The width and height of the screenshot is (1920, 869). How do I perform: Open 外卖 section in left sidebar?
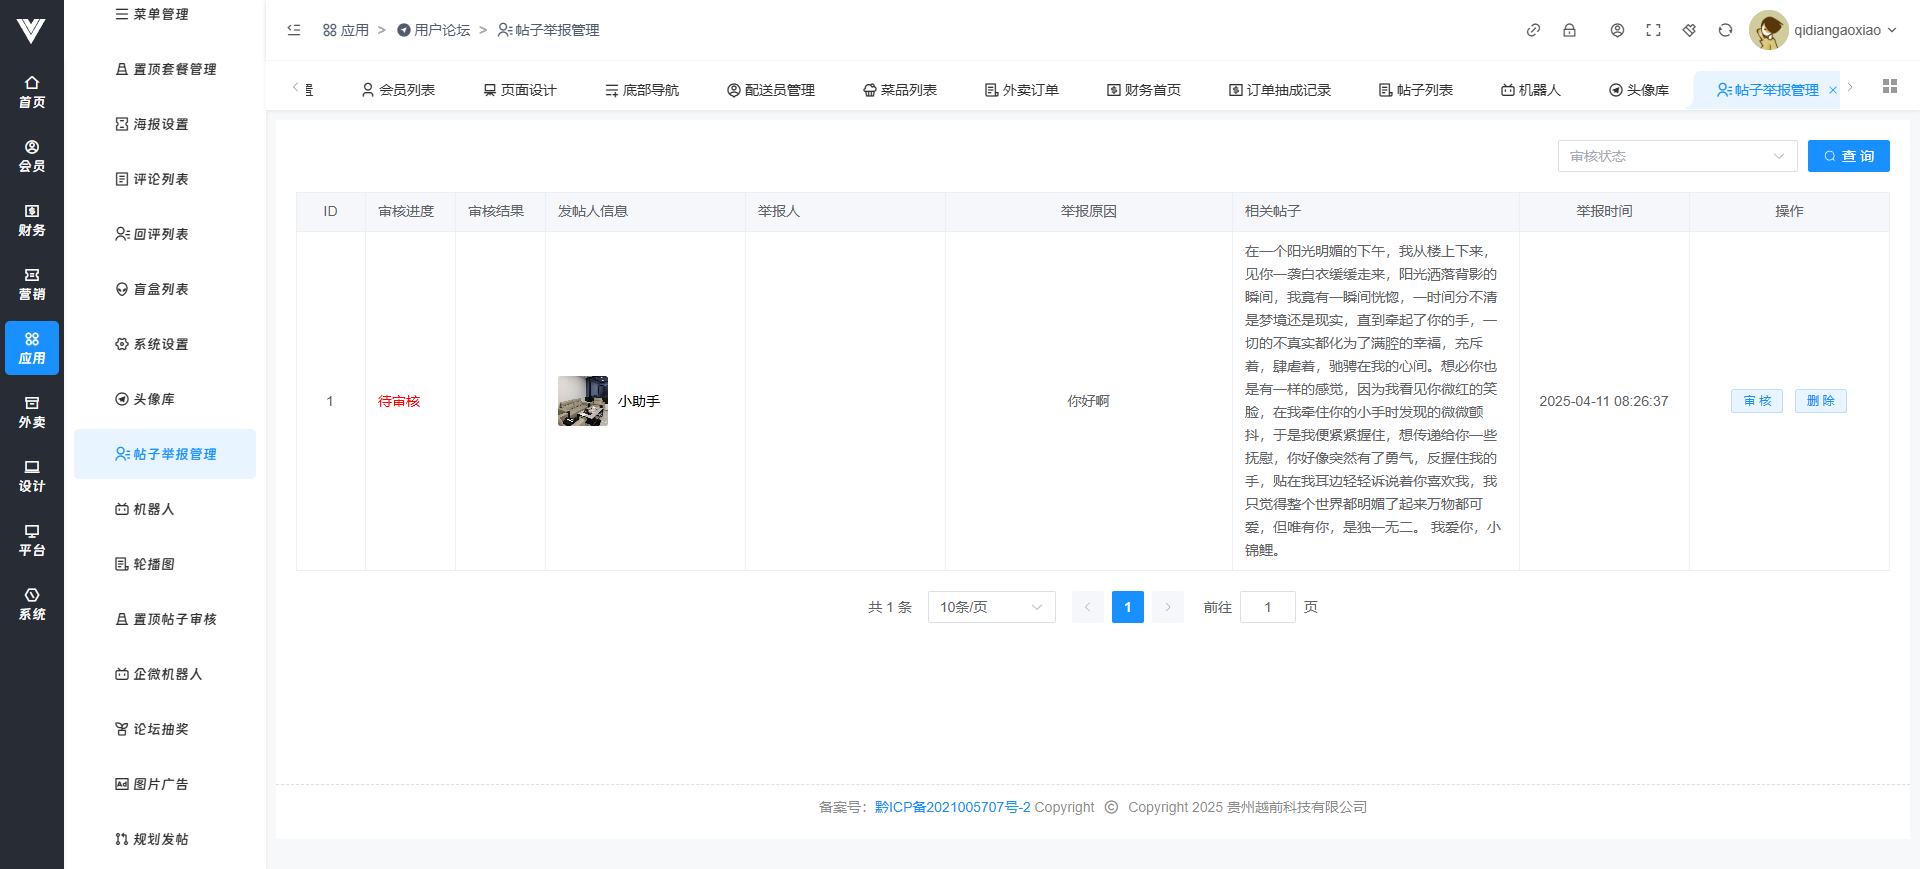click(x=32, y=412)
